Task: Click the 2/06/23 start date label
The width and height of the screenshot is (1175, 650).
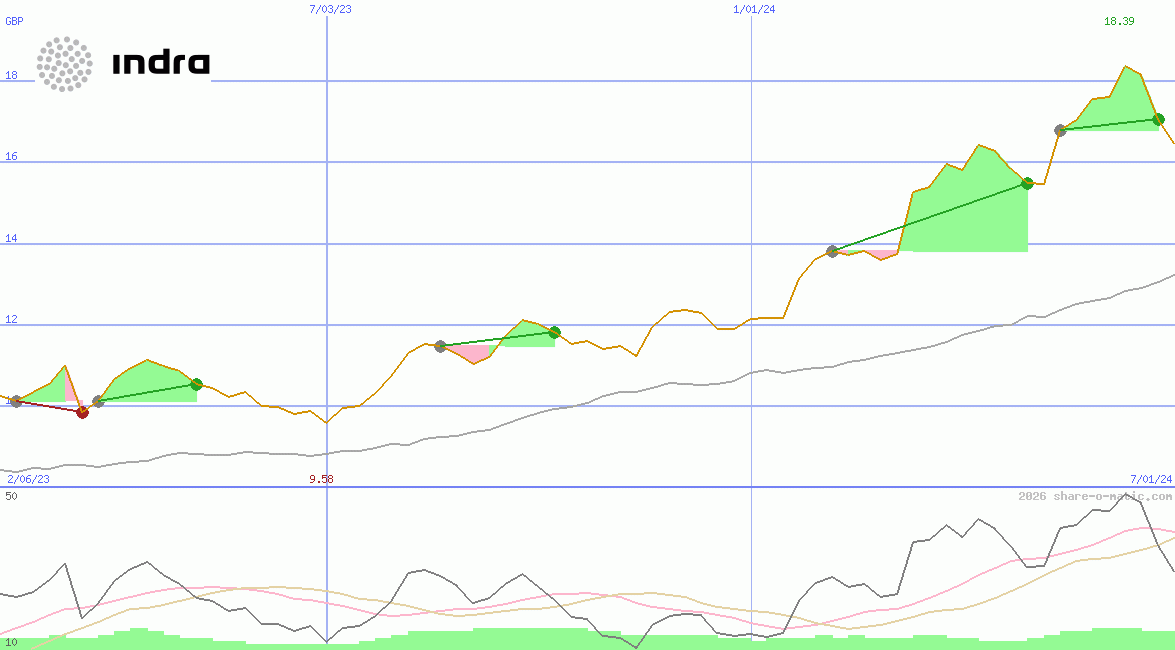Action: (x=28, y=479)
